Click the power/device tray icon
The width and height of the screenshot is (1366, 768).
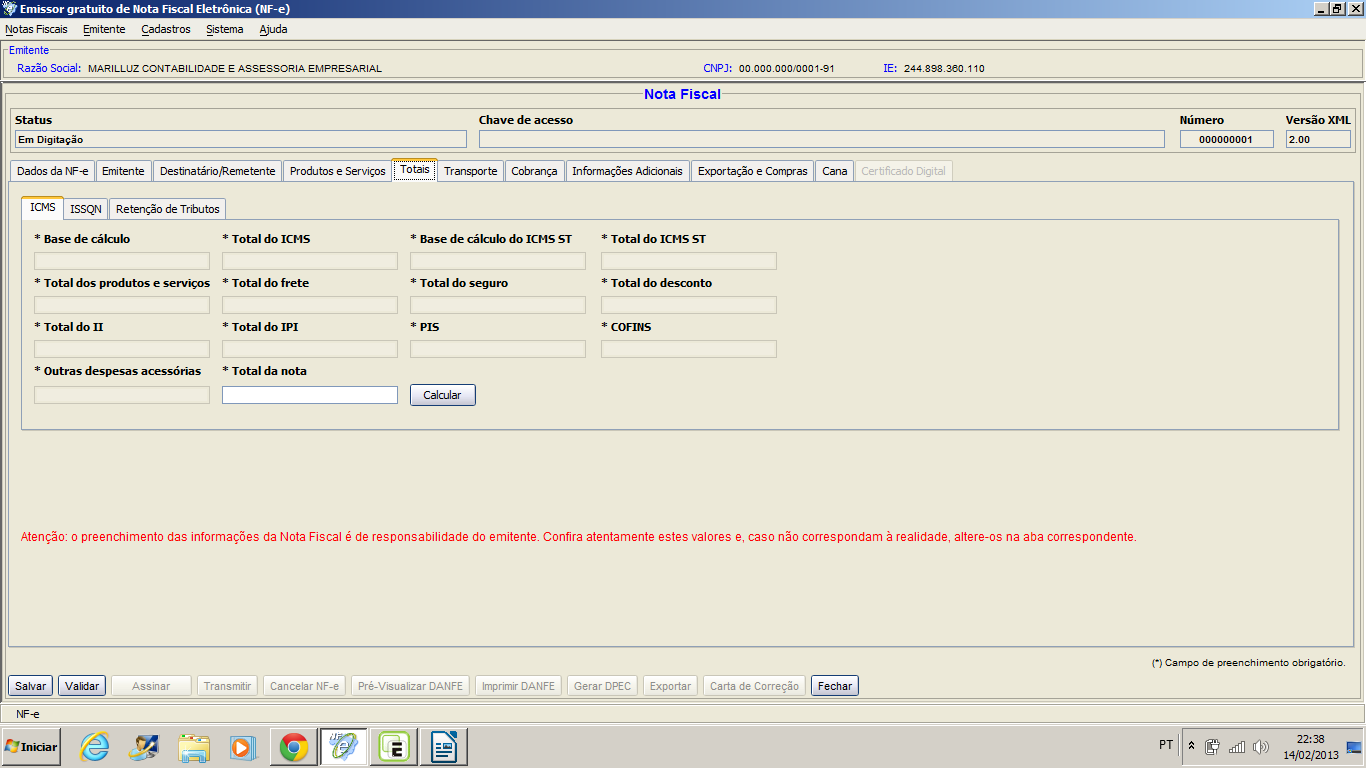[1213, 746]
